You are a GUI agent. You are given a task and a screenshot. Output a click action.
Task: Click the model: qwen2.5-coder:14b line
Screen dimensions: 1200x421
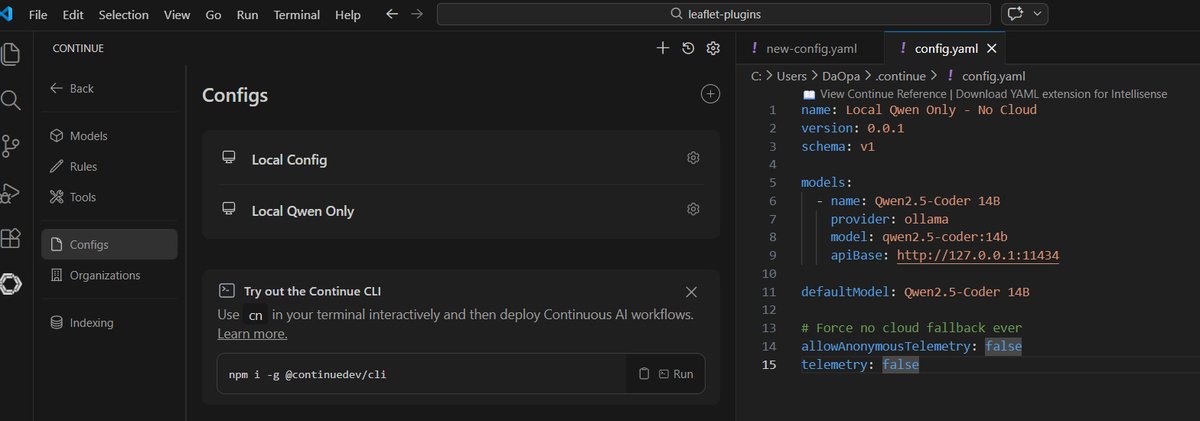click(918, 237)
